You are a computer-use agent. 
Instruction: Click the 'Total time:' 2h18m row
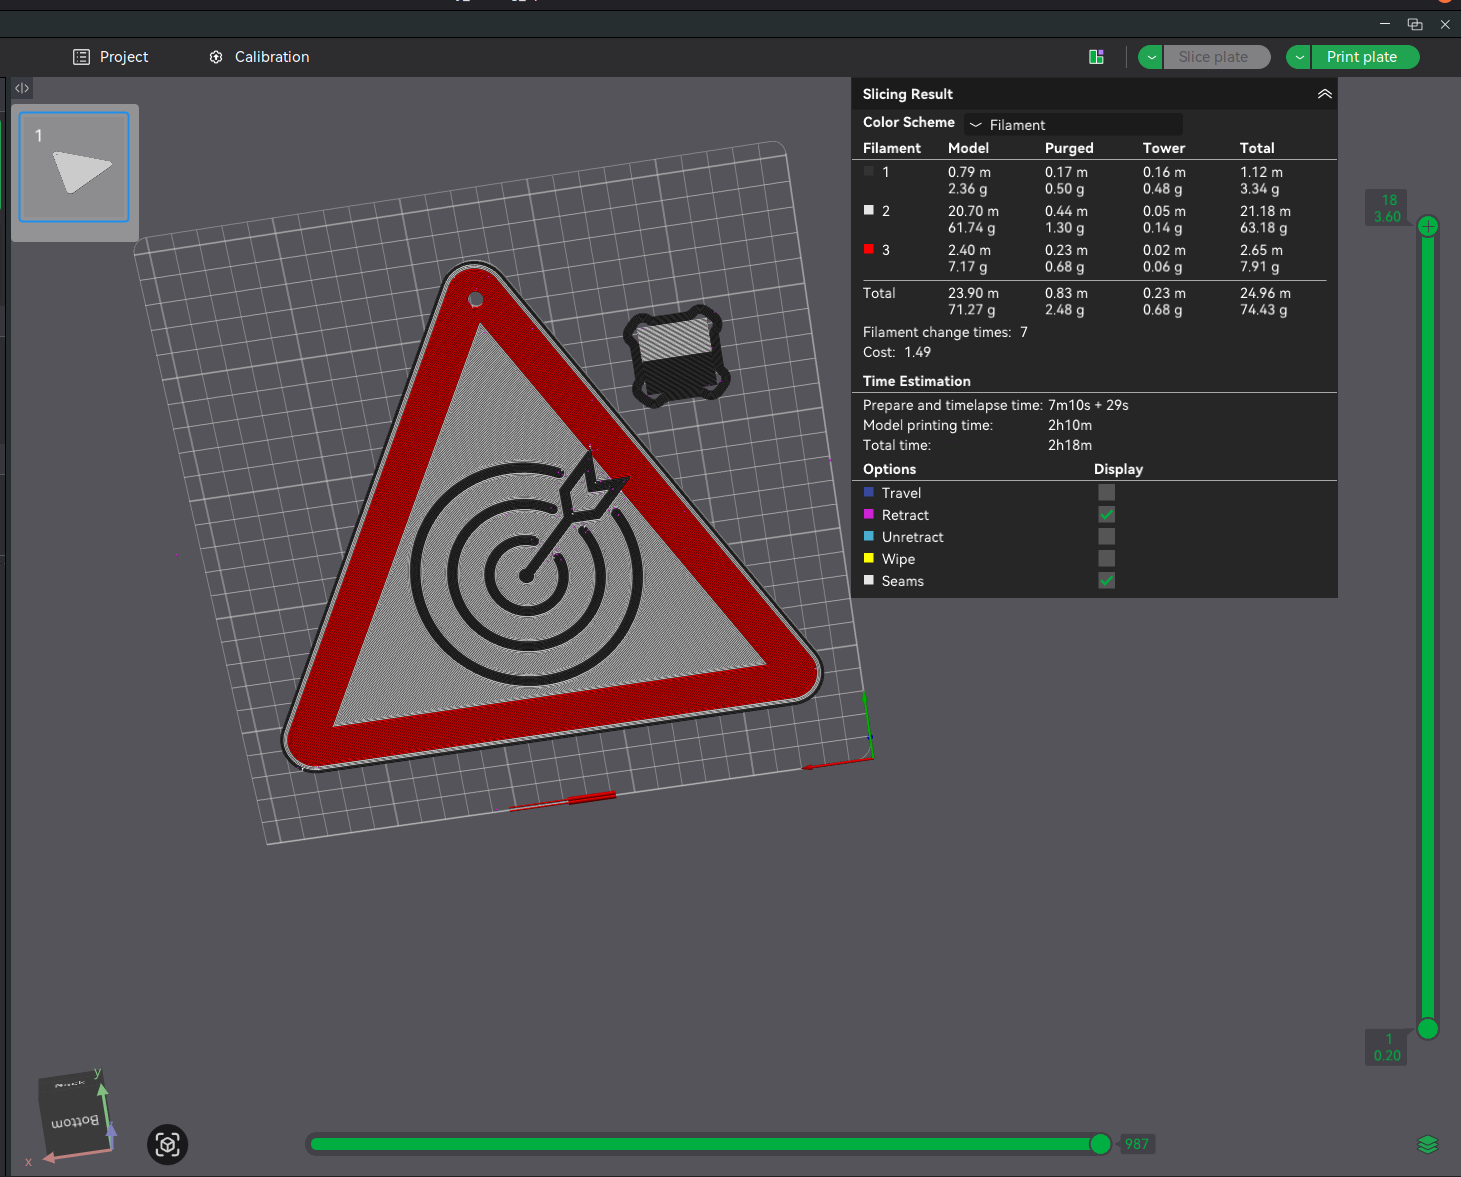[977, 445]
